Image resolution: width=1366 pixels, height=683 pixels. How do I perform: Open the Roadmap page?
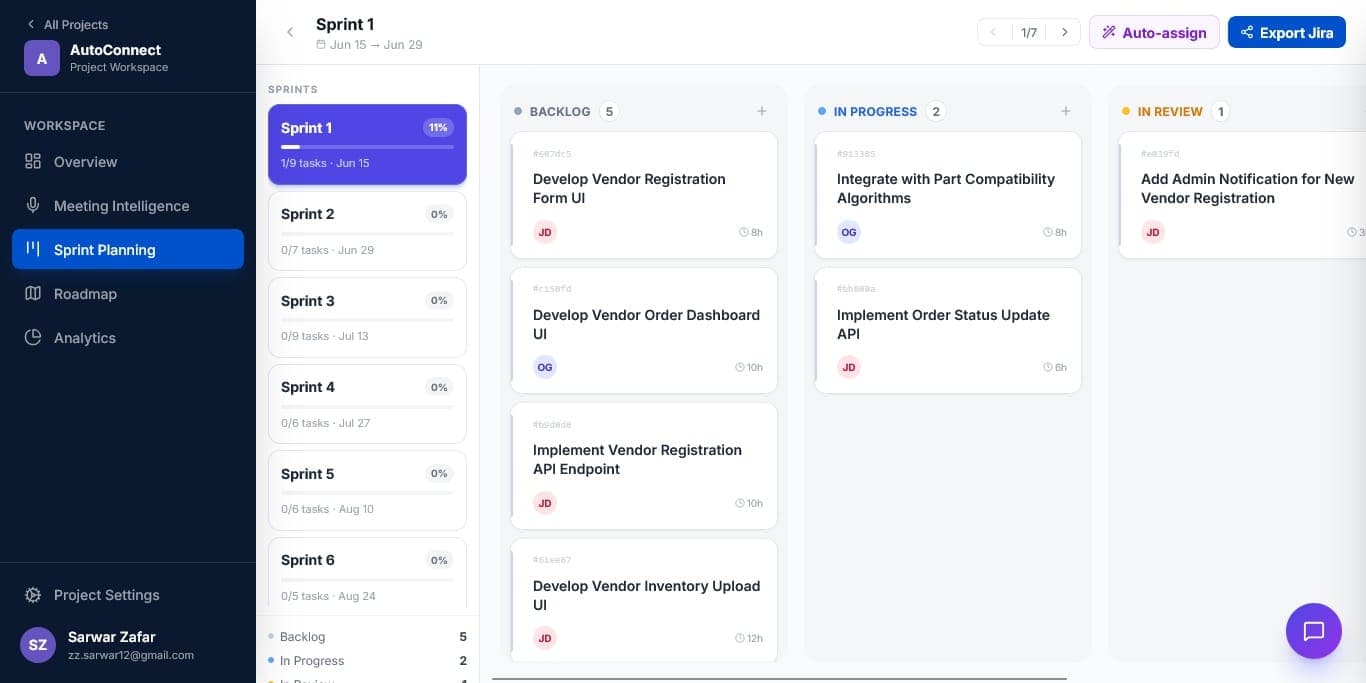[128, 294]
